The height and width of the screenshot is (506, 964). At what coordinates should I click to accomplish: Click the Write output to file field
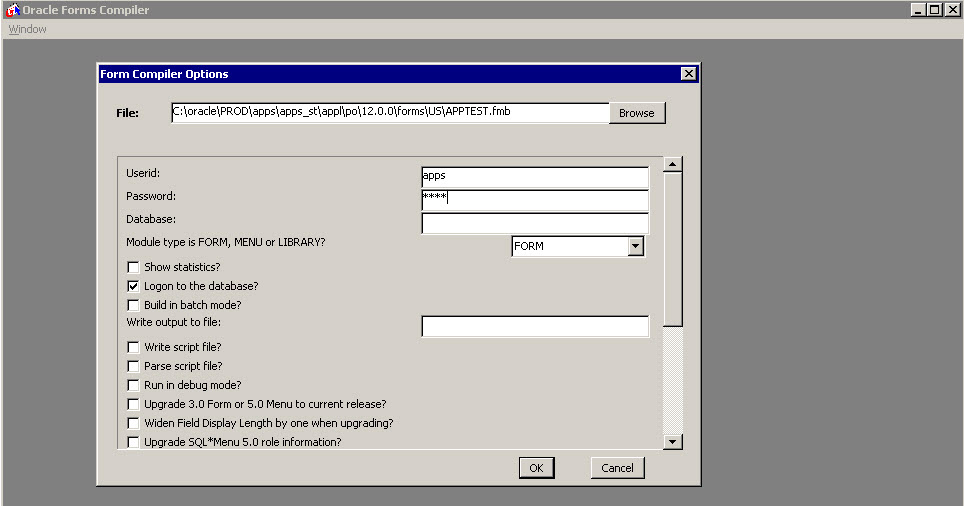535,326
